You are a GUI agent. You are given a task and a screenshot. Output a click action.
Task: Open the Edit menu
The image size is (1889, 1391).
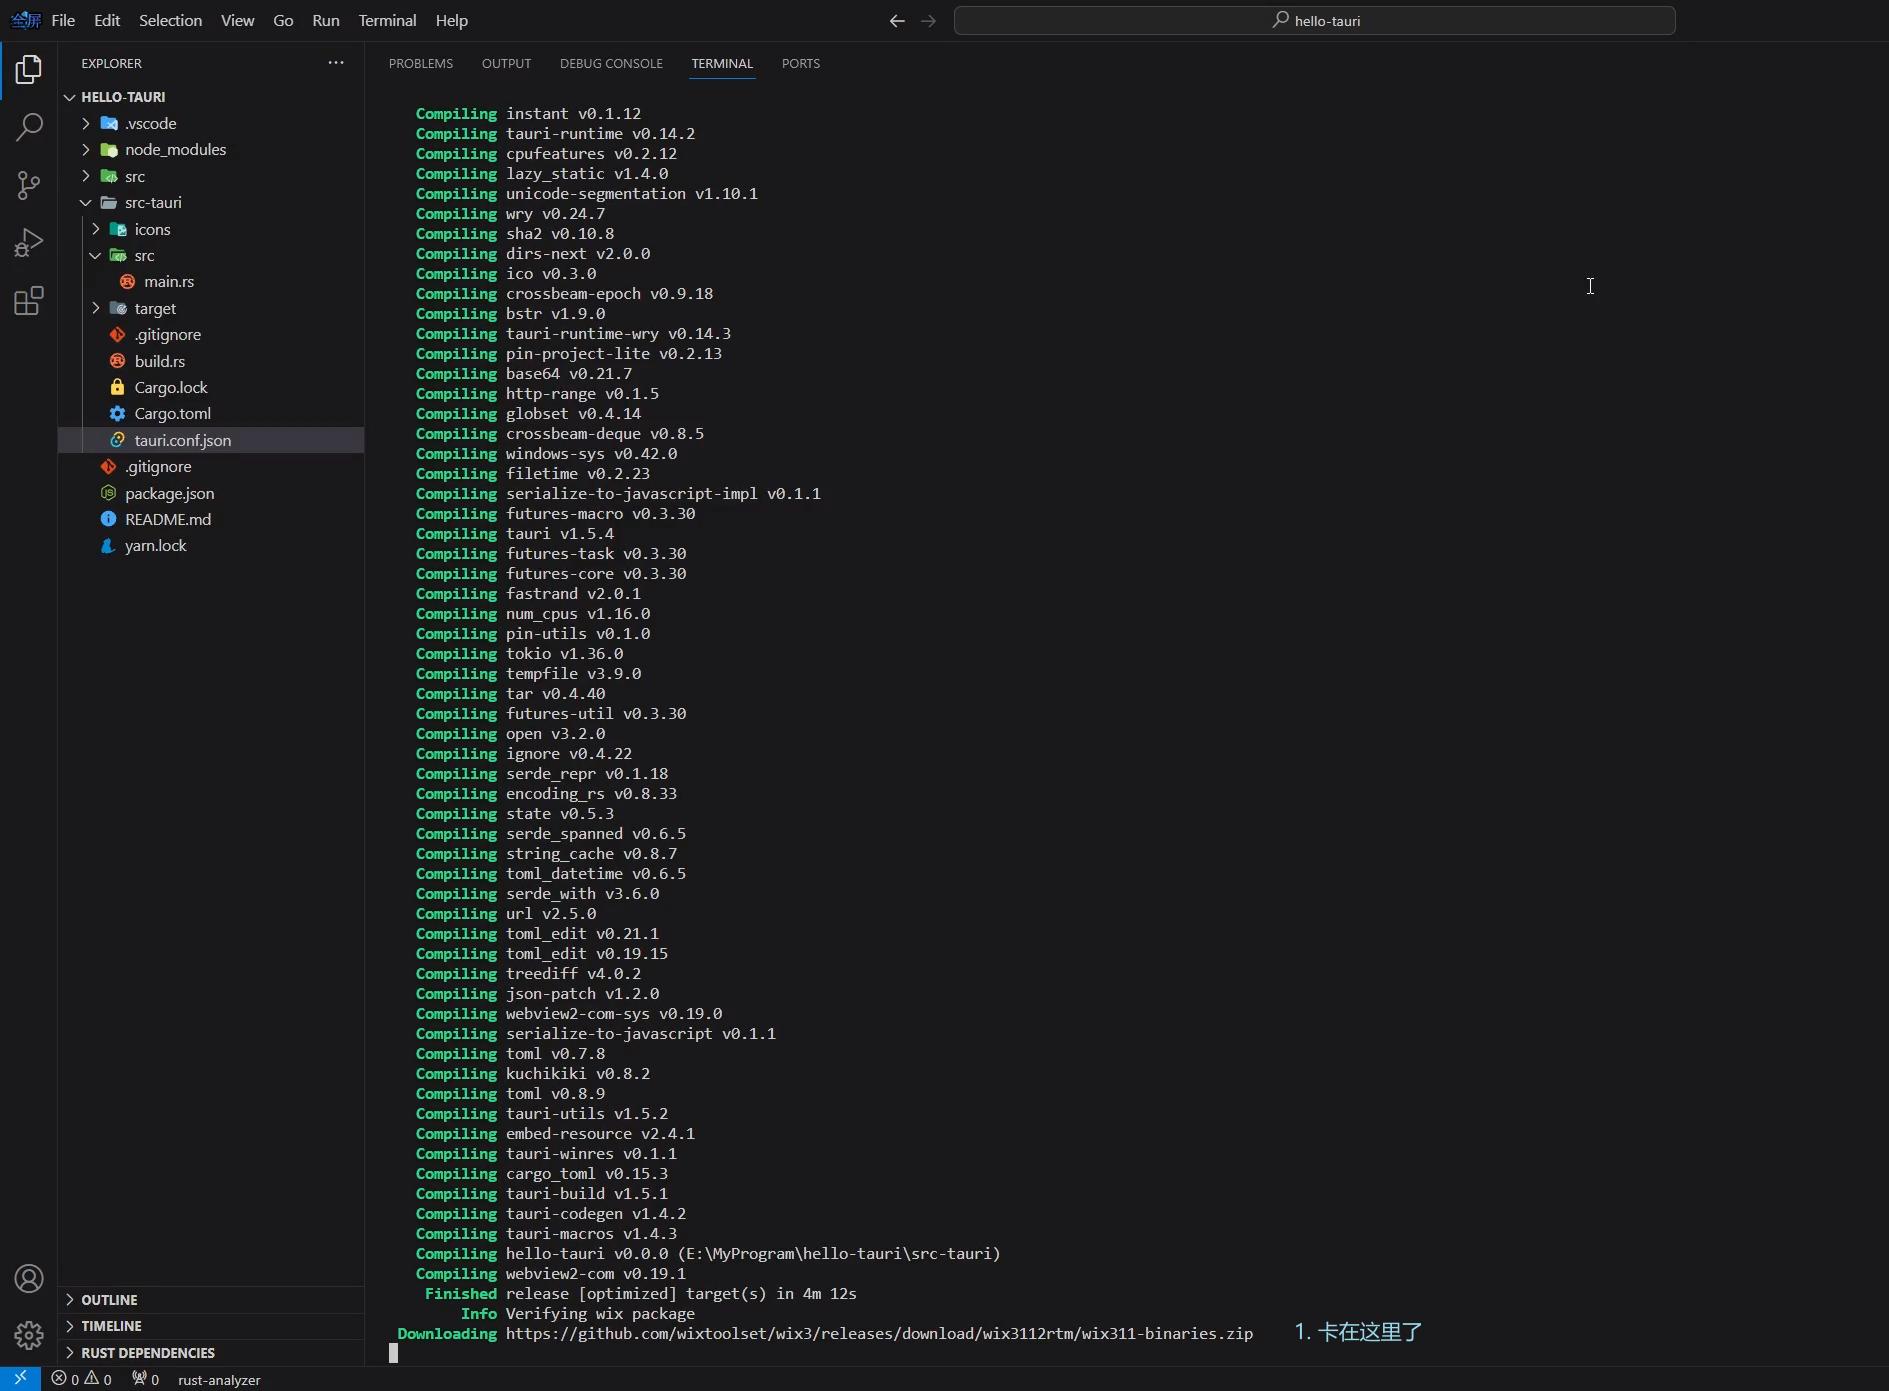point(107,21)
